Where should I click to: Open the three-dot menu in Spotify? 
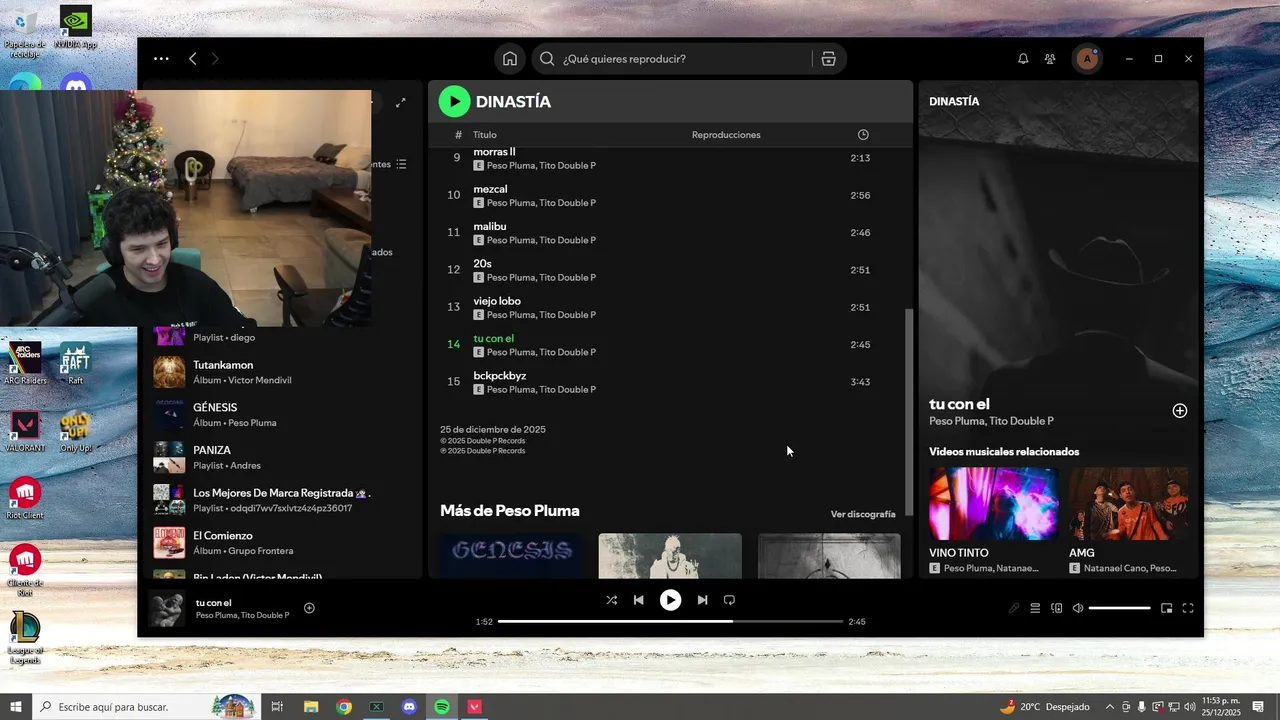tap(161, 59)
